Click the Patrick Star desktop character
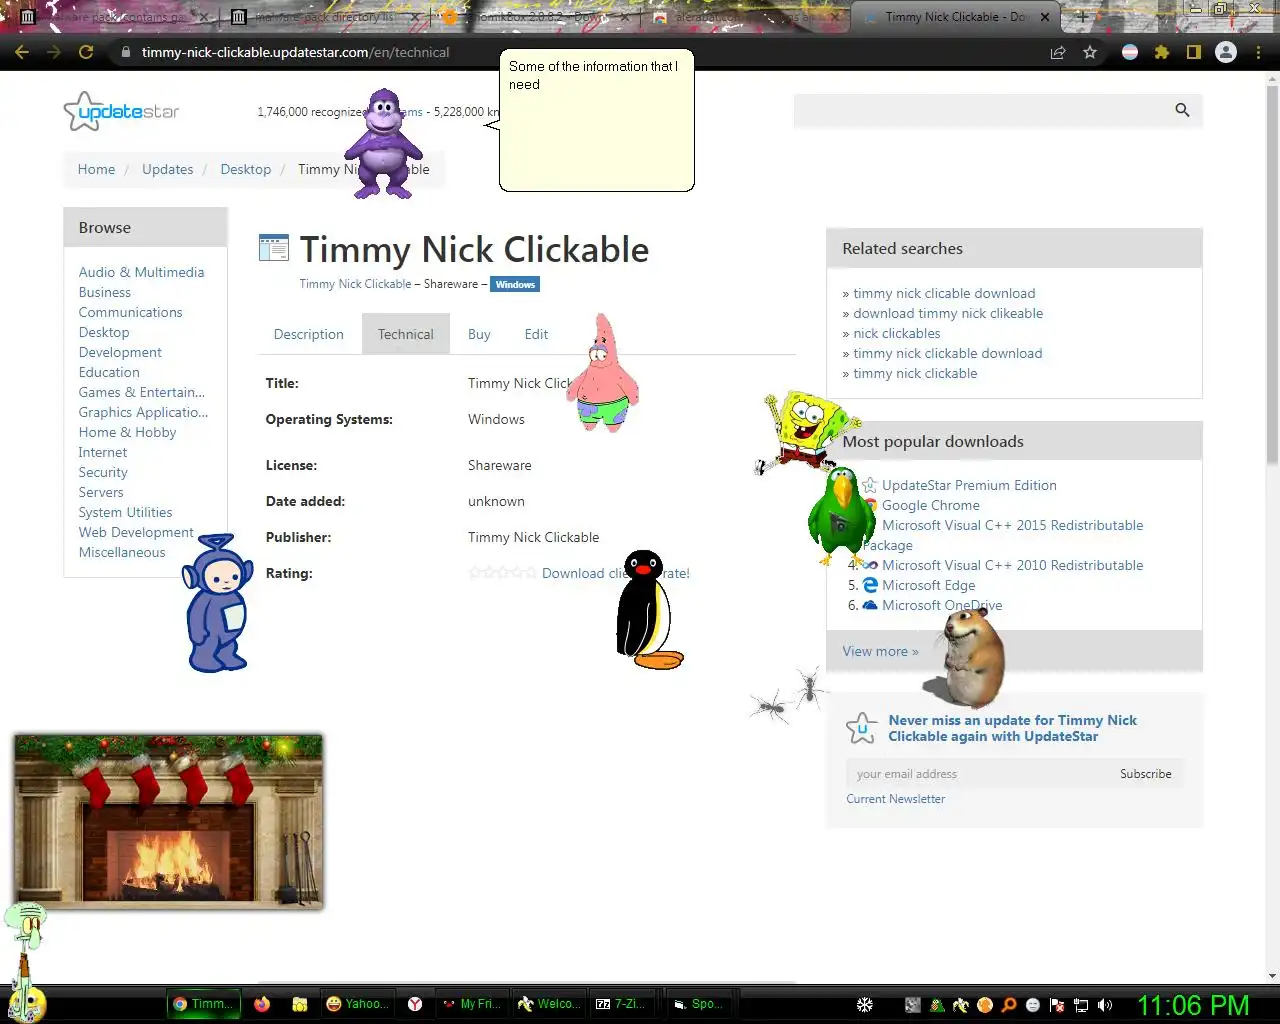The height and width of the screenshot is (1024, 1280). point(602,373)
